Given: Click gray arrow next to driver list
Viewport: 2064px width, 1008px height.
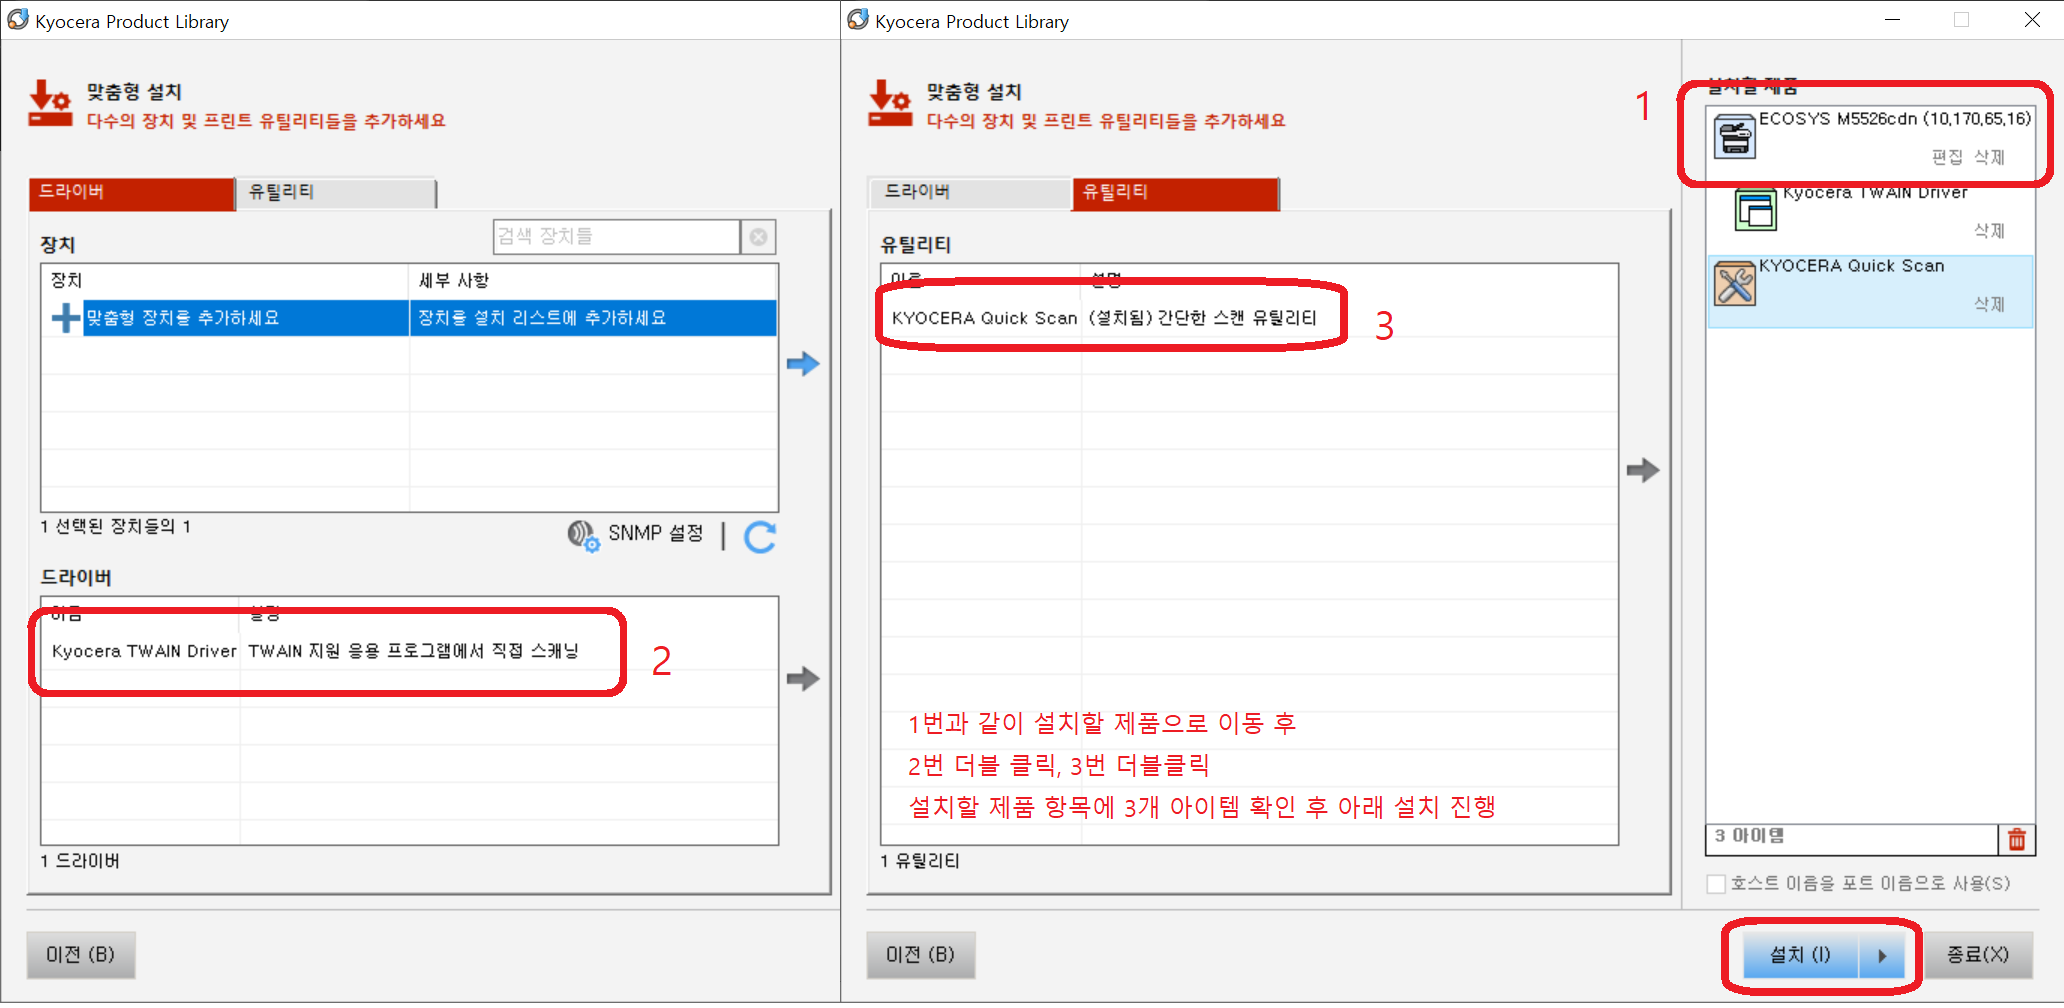Looking at the screenshot, I should [x=803, y=679].
